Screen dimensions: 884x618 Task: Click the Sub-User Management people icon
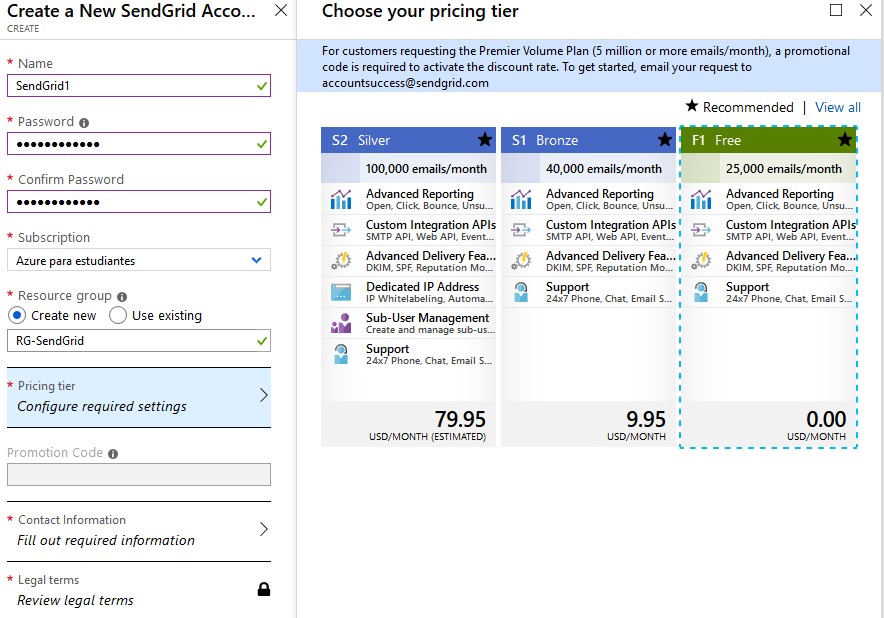pyautogui.click(x=341, y=323)
